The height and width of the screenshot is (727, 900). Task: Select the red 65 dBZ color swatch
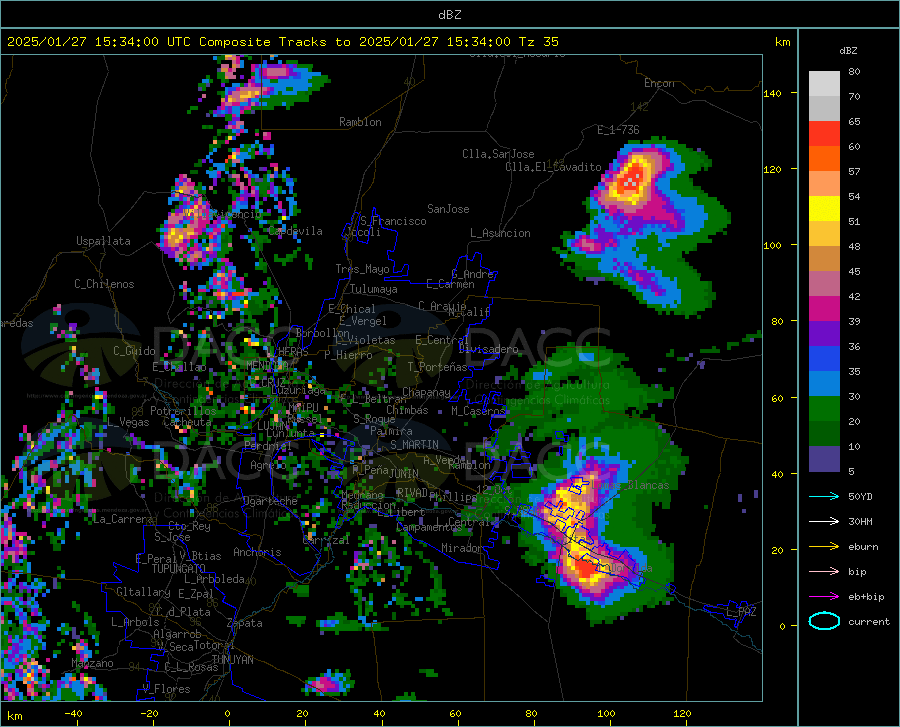point(824,134)
